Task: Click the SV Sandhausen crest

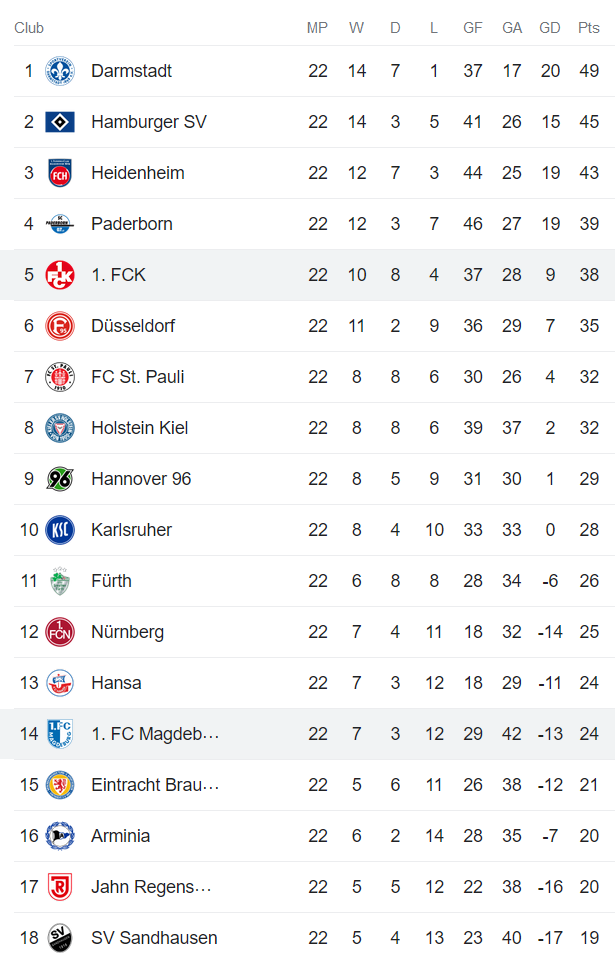Action: pos(60,938)
